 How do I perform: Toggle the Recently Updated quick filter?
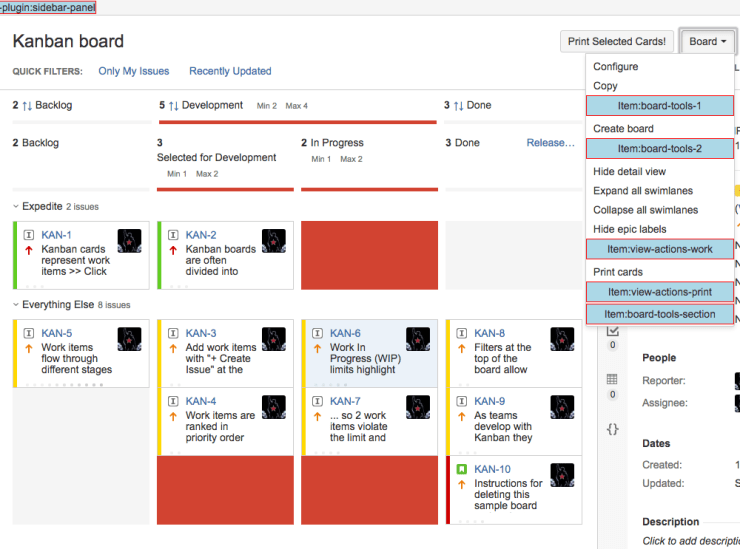coord(230,71)
